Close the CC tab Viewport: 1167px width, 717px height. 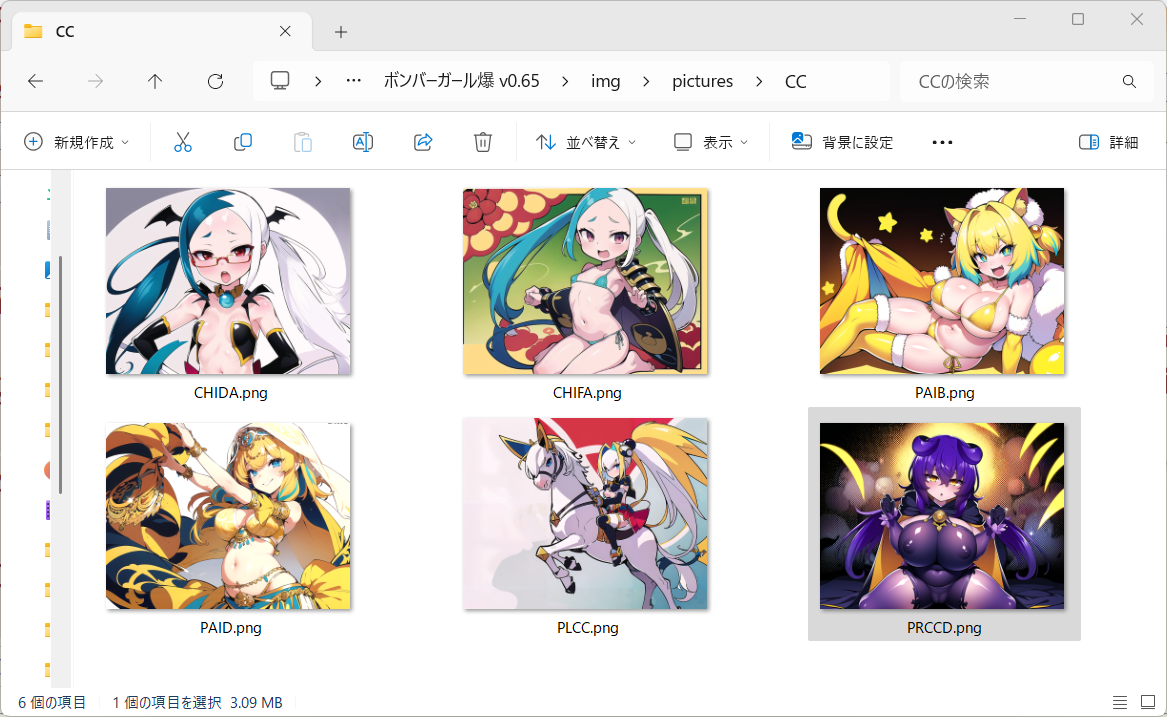285,31
